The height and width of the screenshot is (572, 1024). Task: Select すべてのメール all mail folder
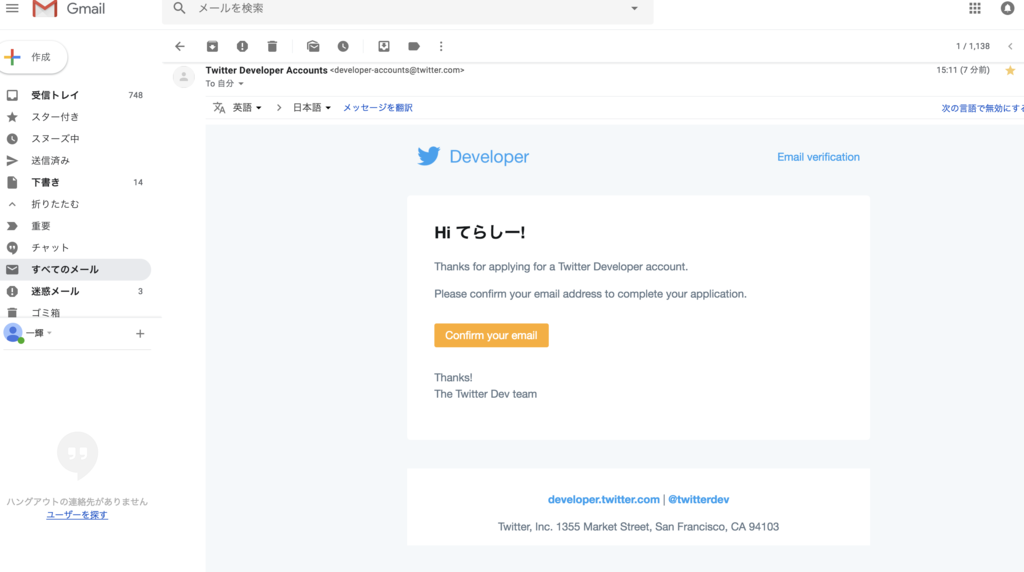75,270
